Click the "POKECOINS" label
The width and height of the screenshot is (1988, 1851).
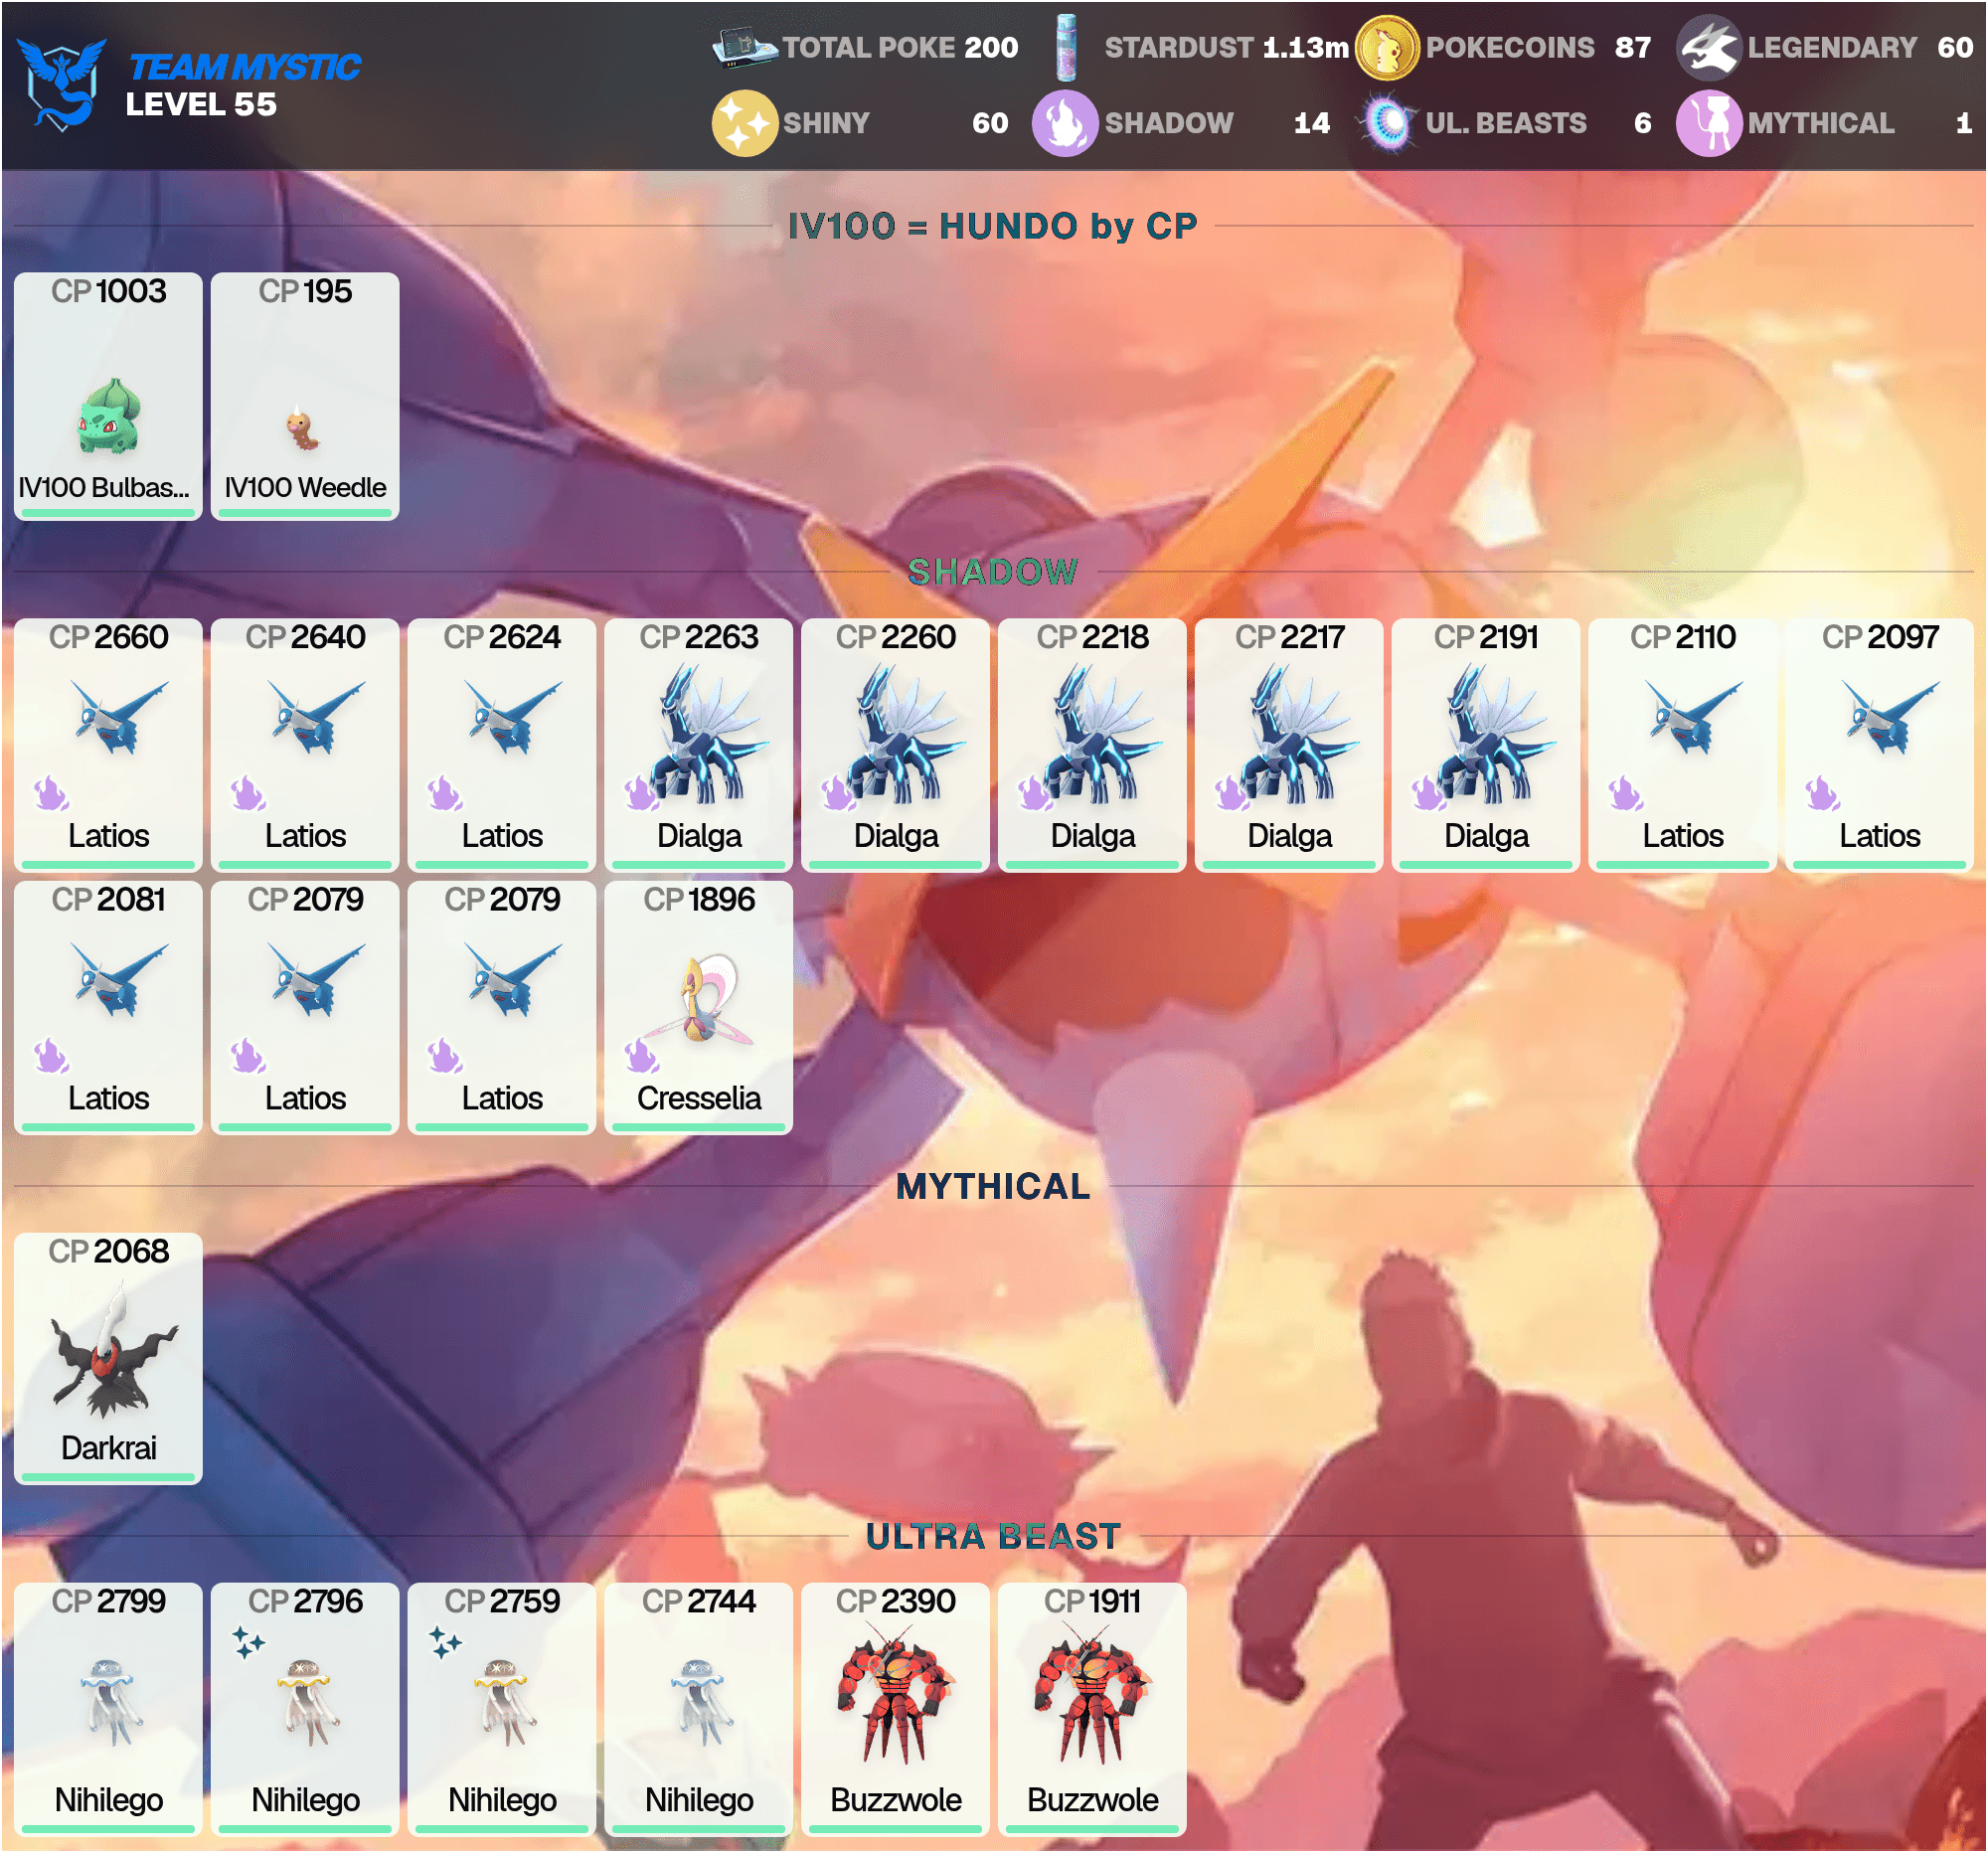click(x=1510, y=47)
